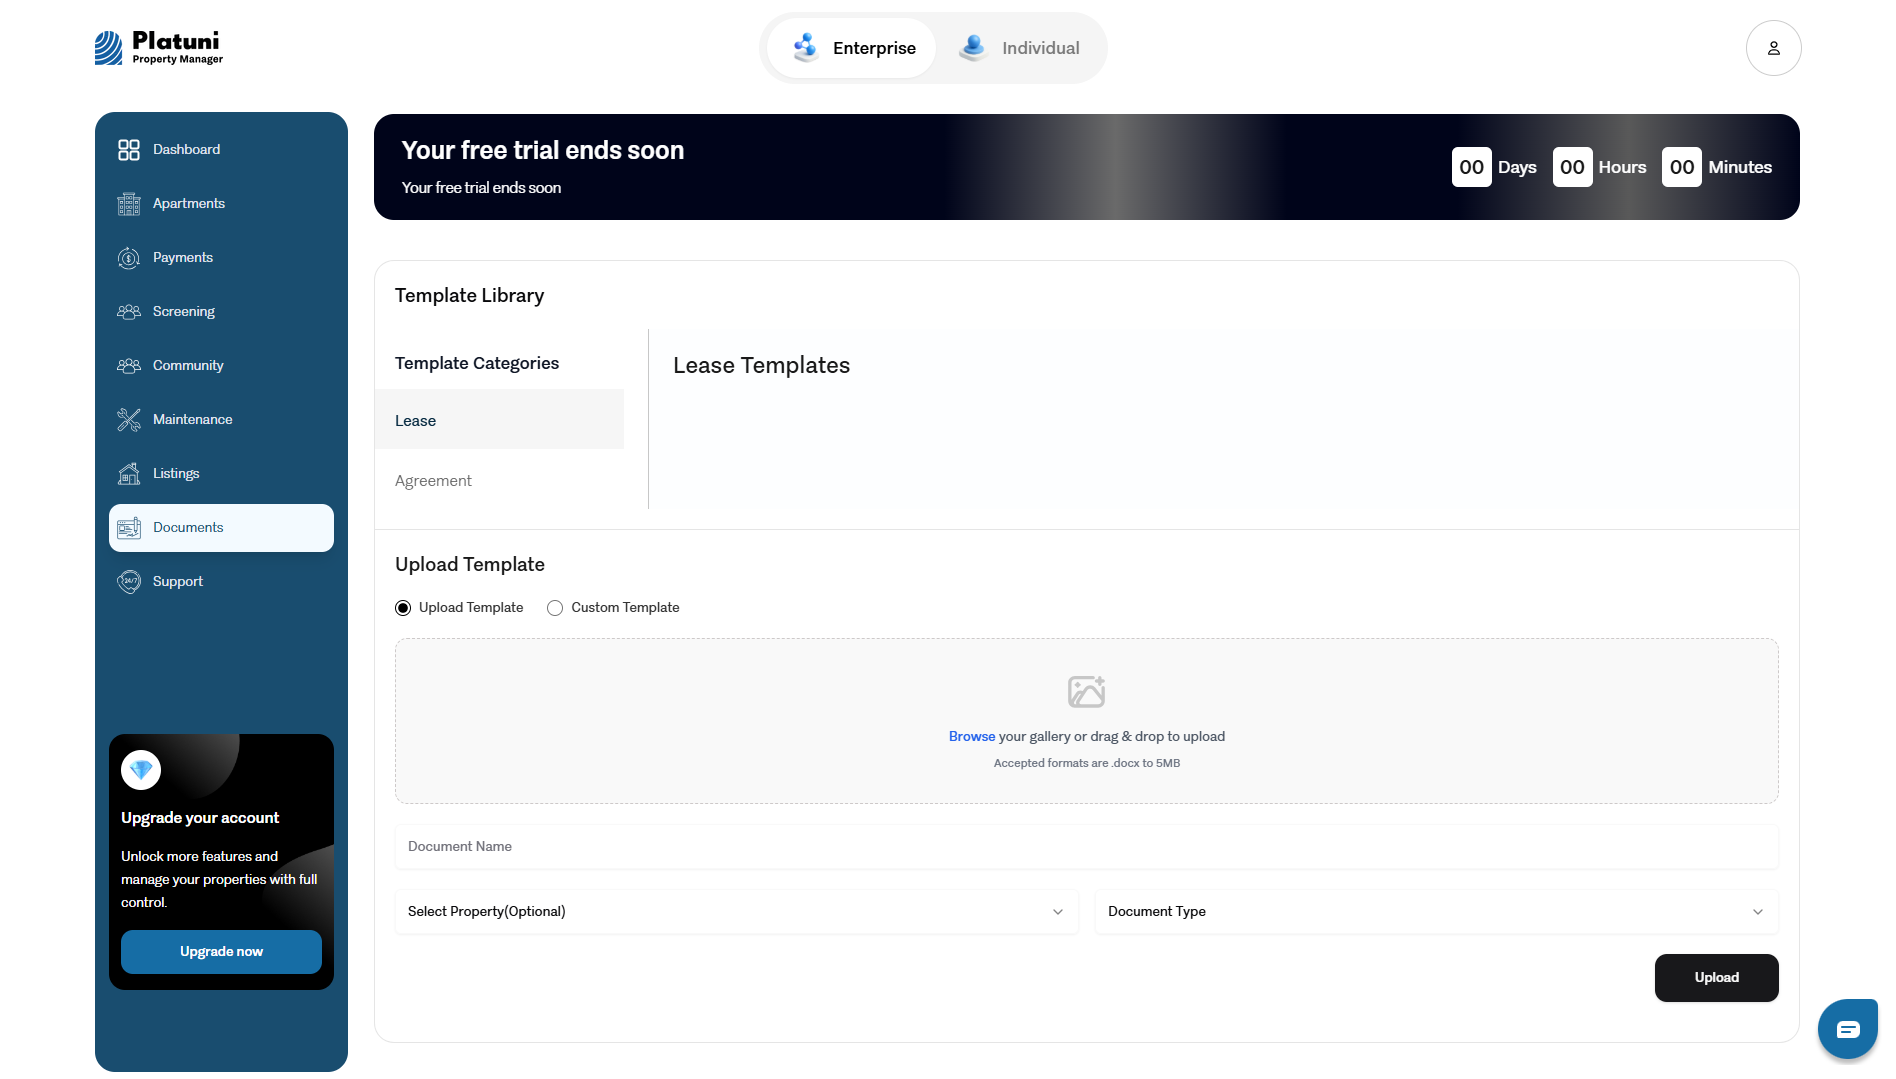Image resolution: width=1896 pixels, height=1079 pixels.
Task: Select the Lease template category
Action: 499,420
